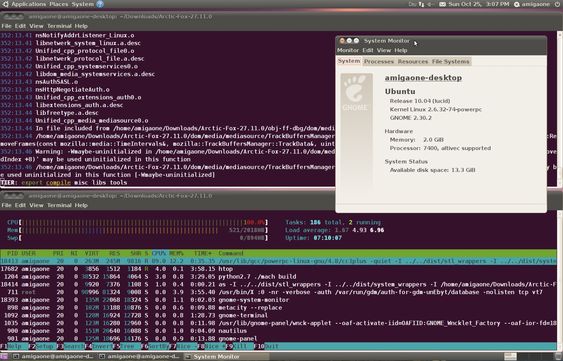Open the mail envelope indicator icon
Image resolution: width=563 pixels, height=361 pixels.
[442, 4]
